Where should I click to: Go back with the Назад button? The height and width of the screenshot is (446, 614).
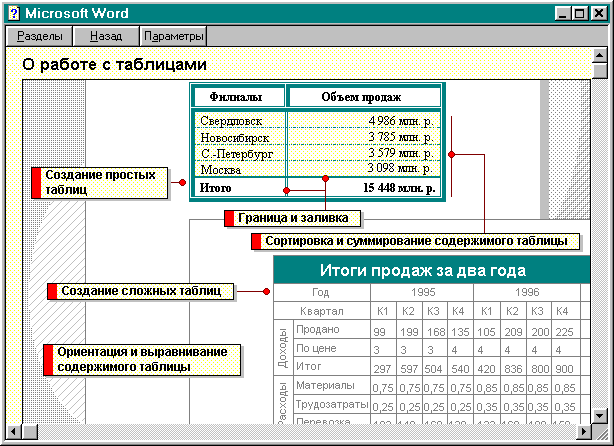[x=106, y=36]
